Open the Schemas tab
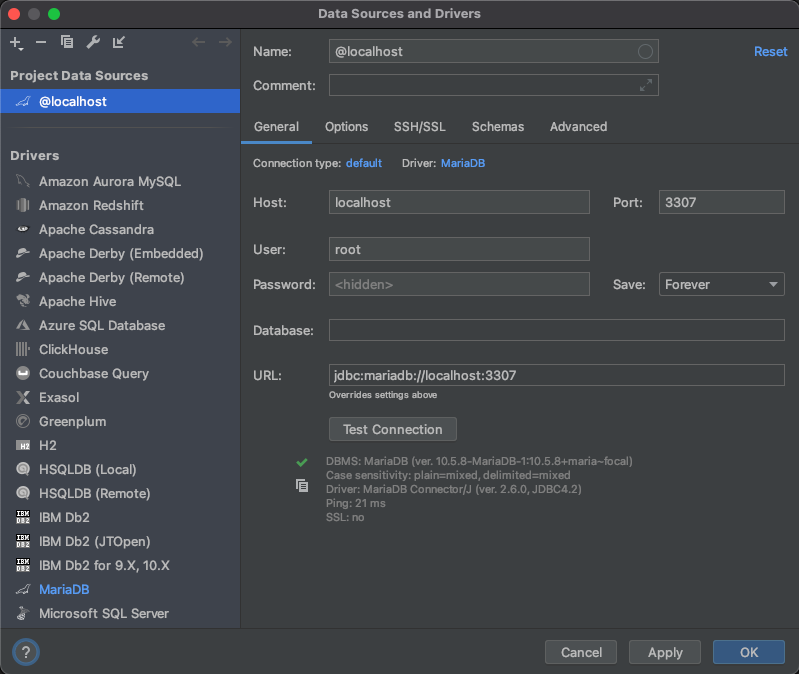799x674 pixels. pyautogui.click(x=498, y=127)
